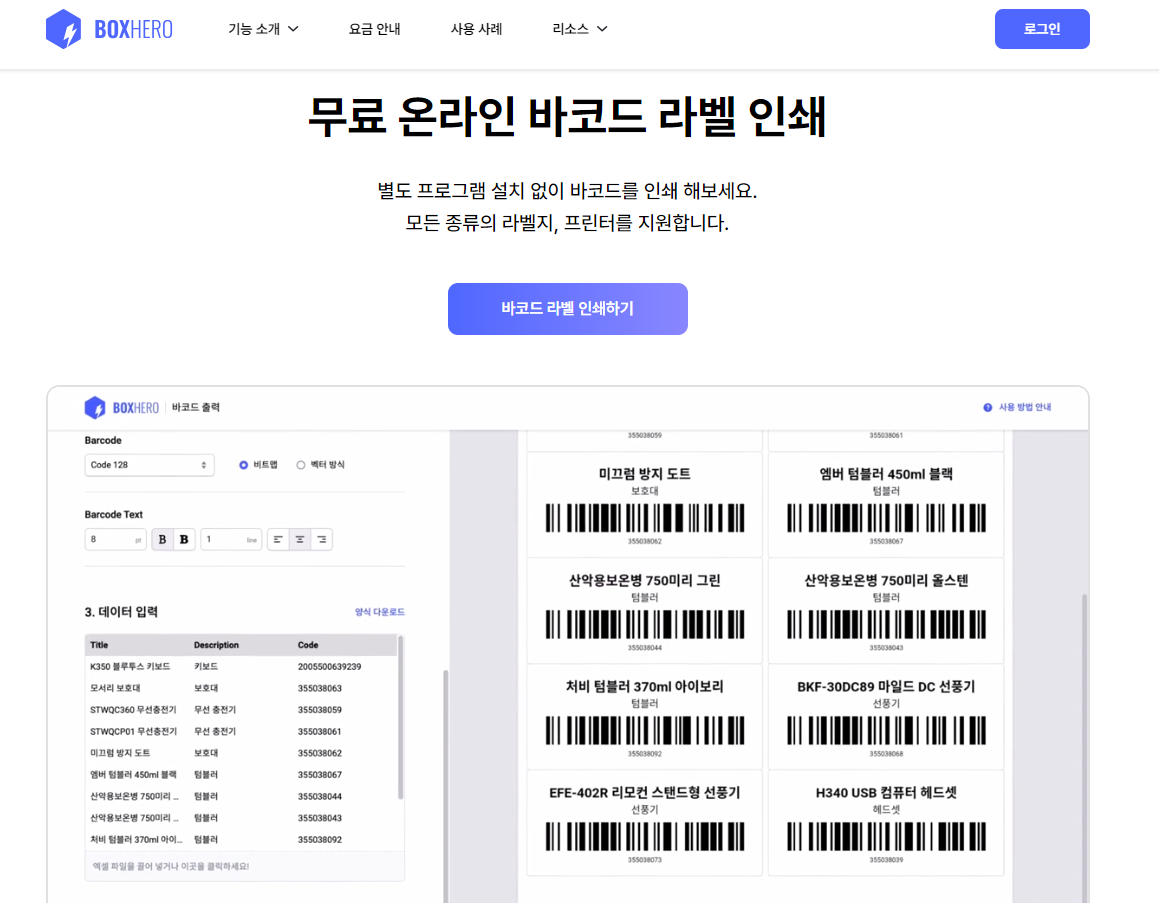Open 사용 방법 안내 help link
Image resolution: width=1159 pixels, height=903 pixels.
click(1024, 407)
